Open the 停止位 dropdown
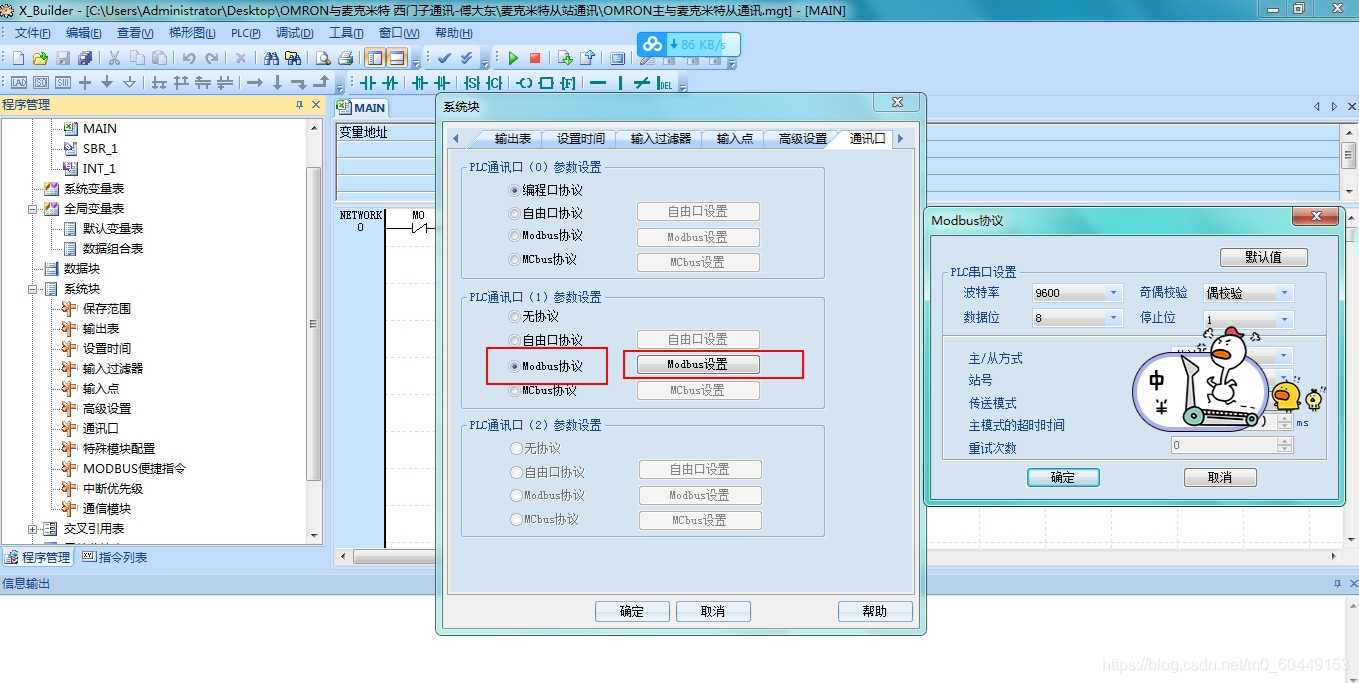 [x=1285, y=320]
